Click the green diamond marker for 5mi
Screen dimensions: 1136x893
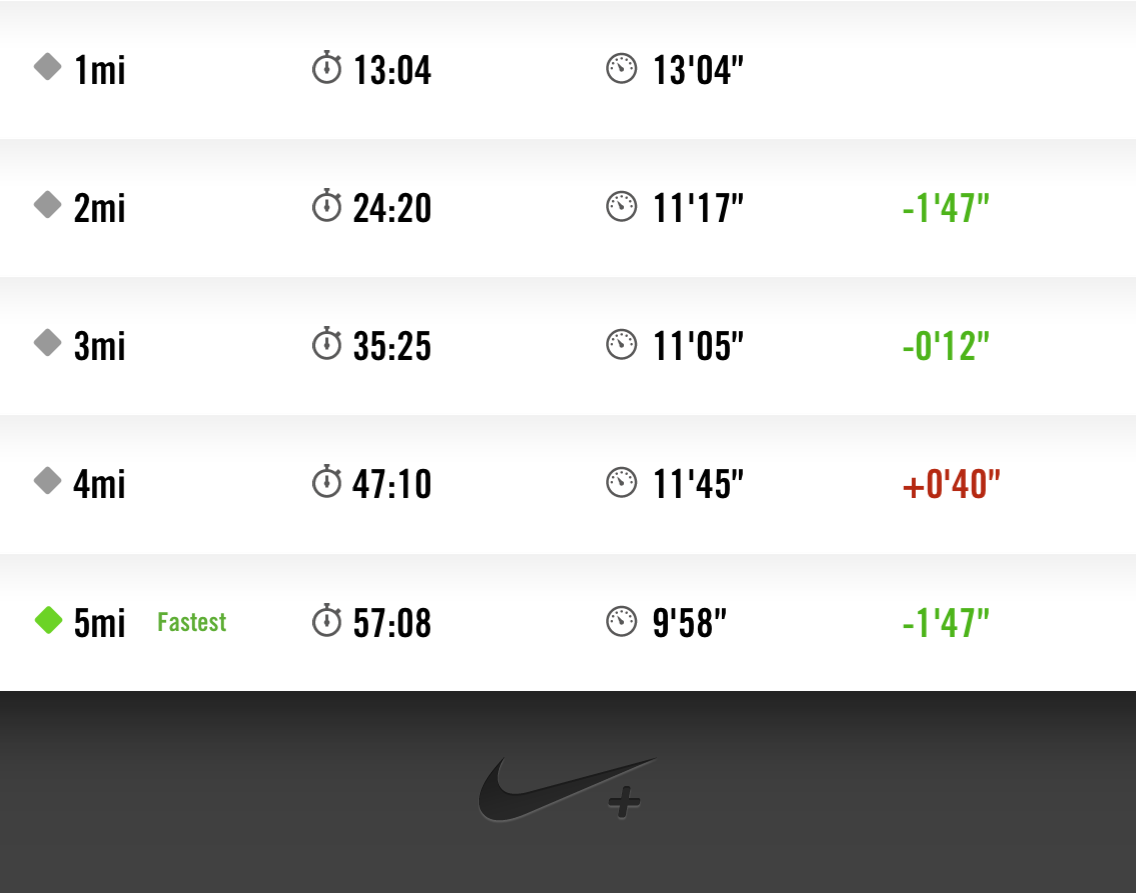pyautogui.click(x=48, y=620)
